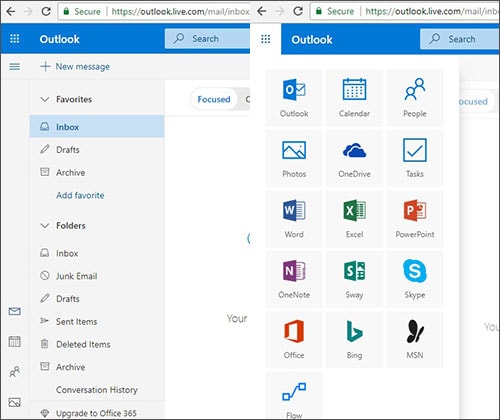
Task: Launch OneDrive from the app grid
Action: [354, 158]
